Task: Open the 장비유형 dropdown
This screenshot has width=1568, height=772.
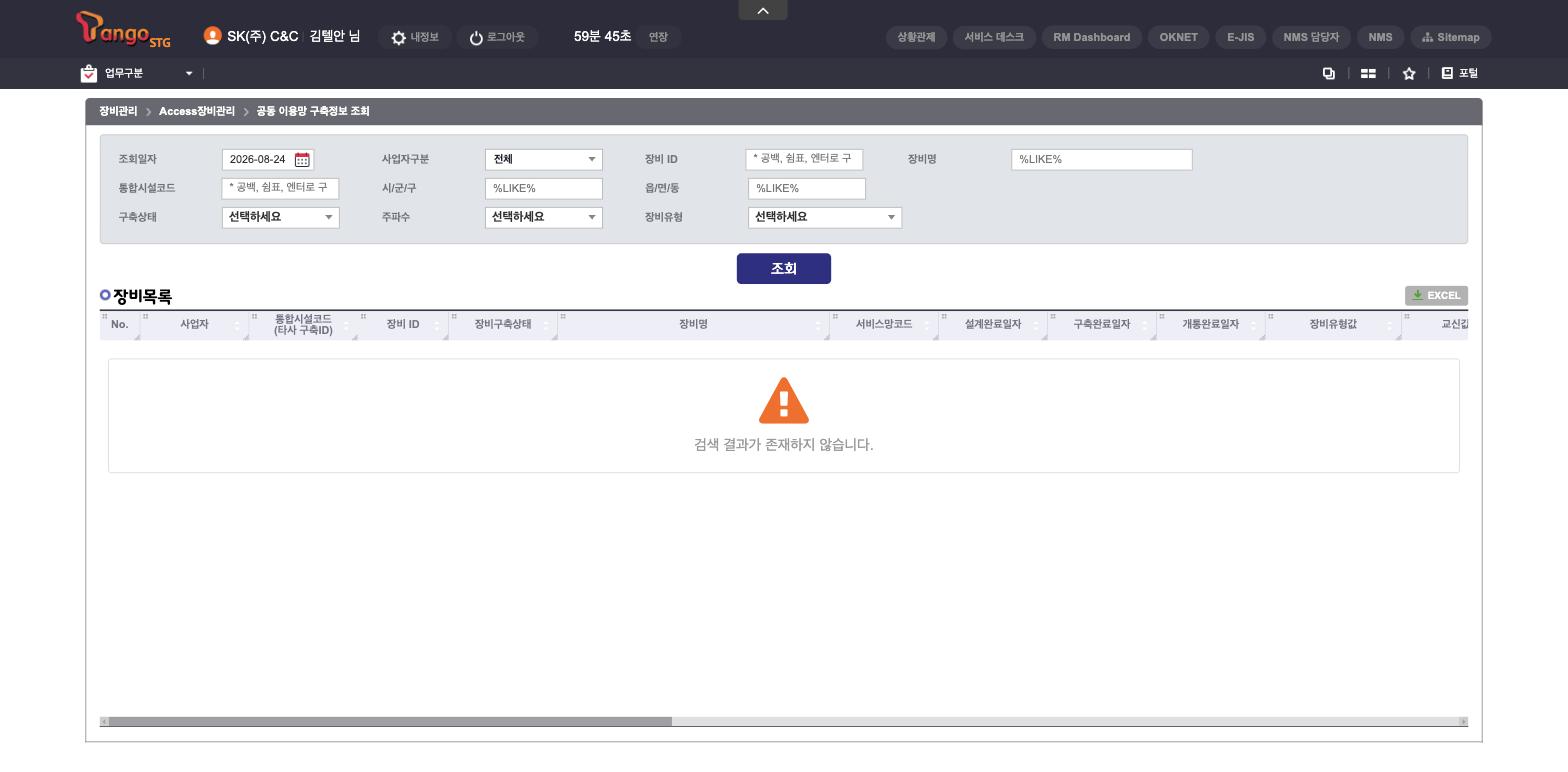Action: [x=825, y=218]
